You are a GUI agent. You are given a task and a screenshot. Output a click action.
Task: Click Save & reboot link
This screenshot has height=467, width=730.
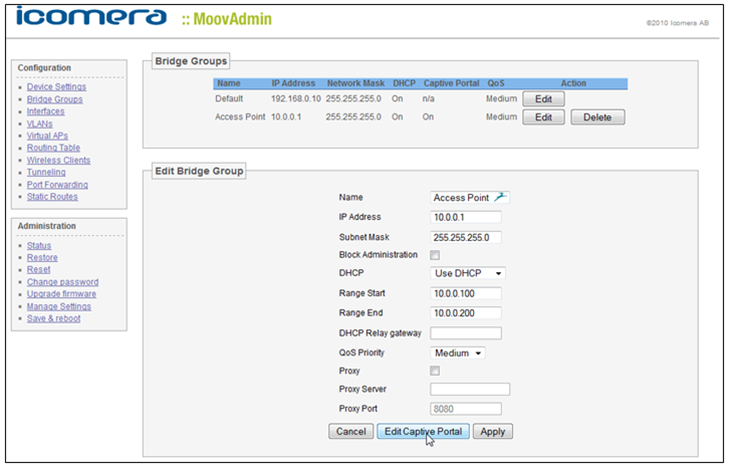coord(54,318)
